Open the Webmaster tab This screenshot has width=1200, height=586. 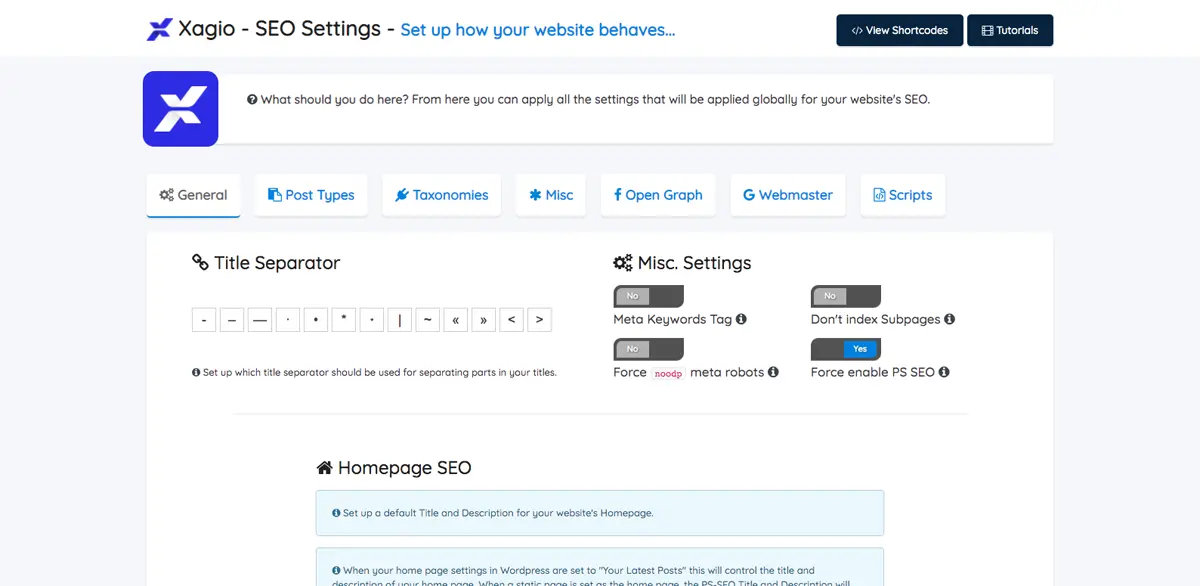(x=788, y=195)
